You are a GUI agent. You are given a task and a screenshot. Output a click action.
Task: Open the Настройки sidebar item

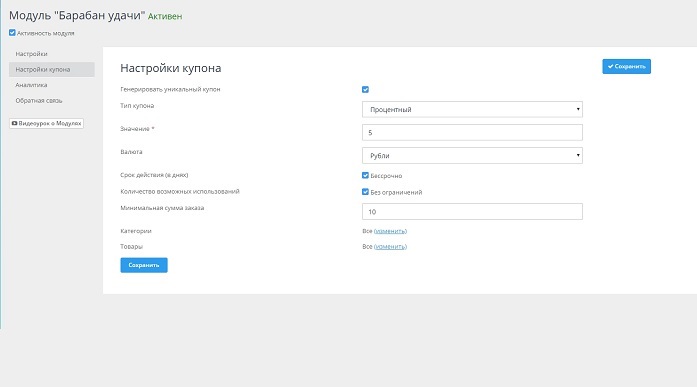[31, 54]
